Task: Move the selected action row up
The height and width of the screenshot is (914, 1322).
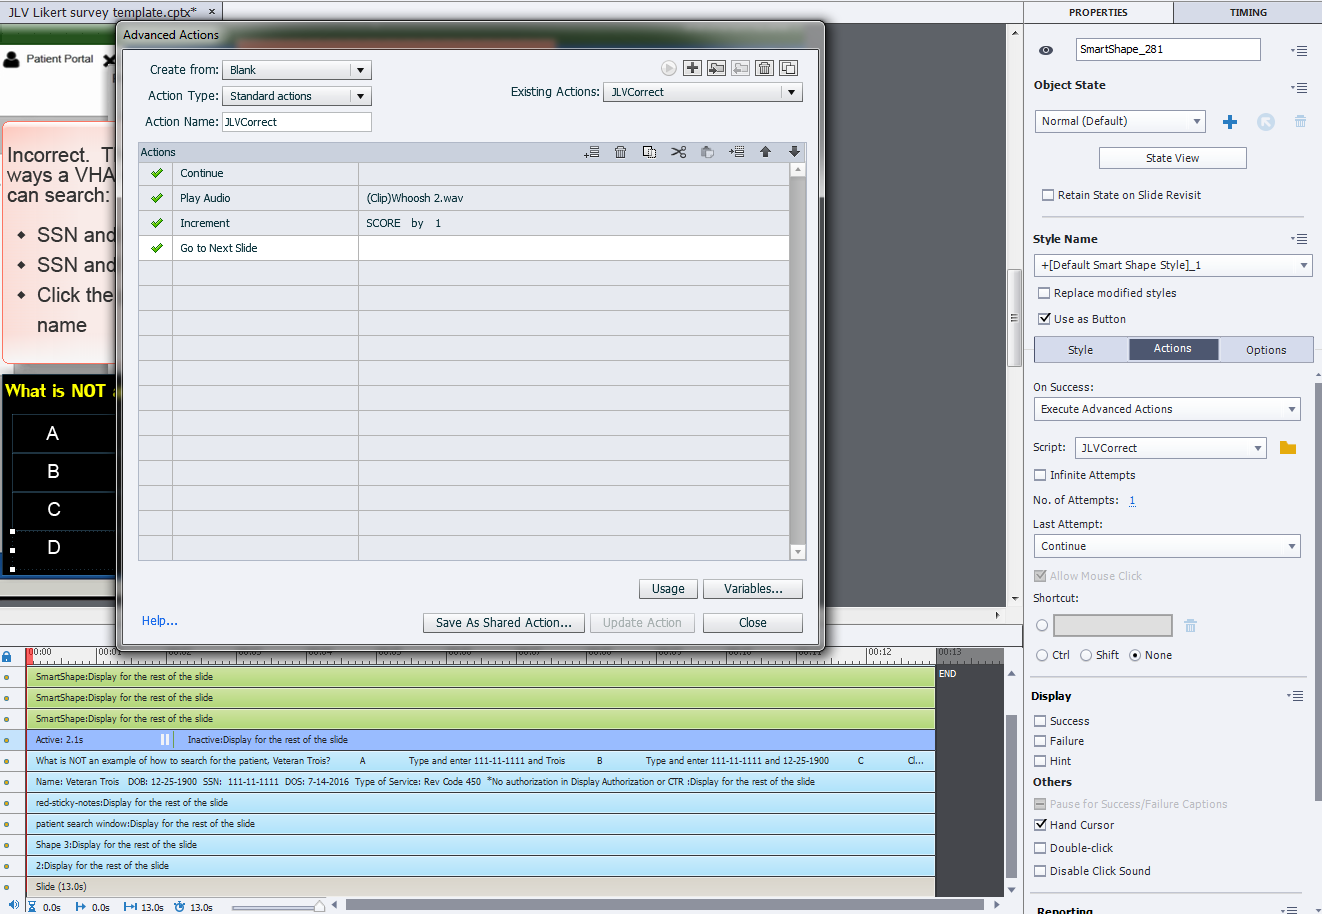Action: [765, 152]
